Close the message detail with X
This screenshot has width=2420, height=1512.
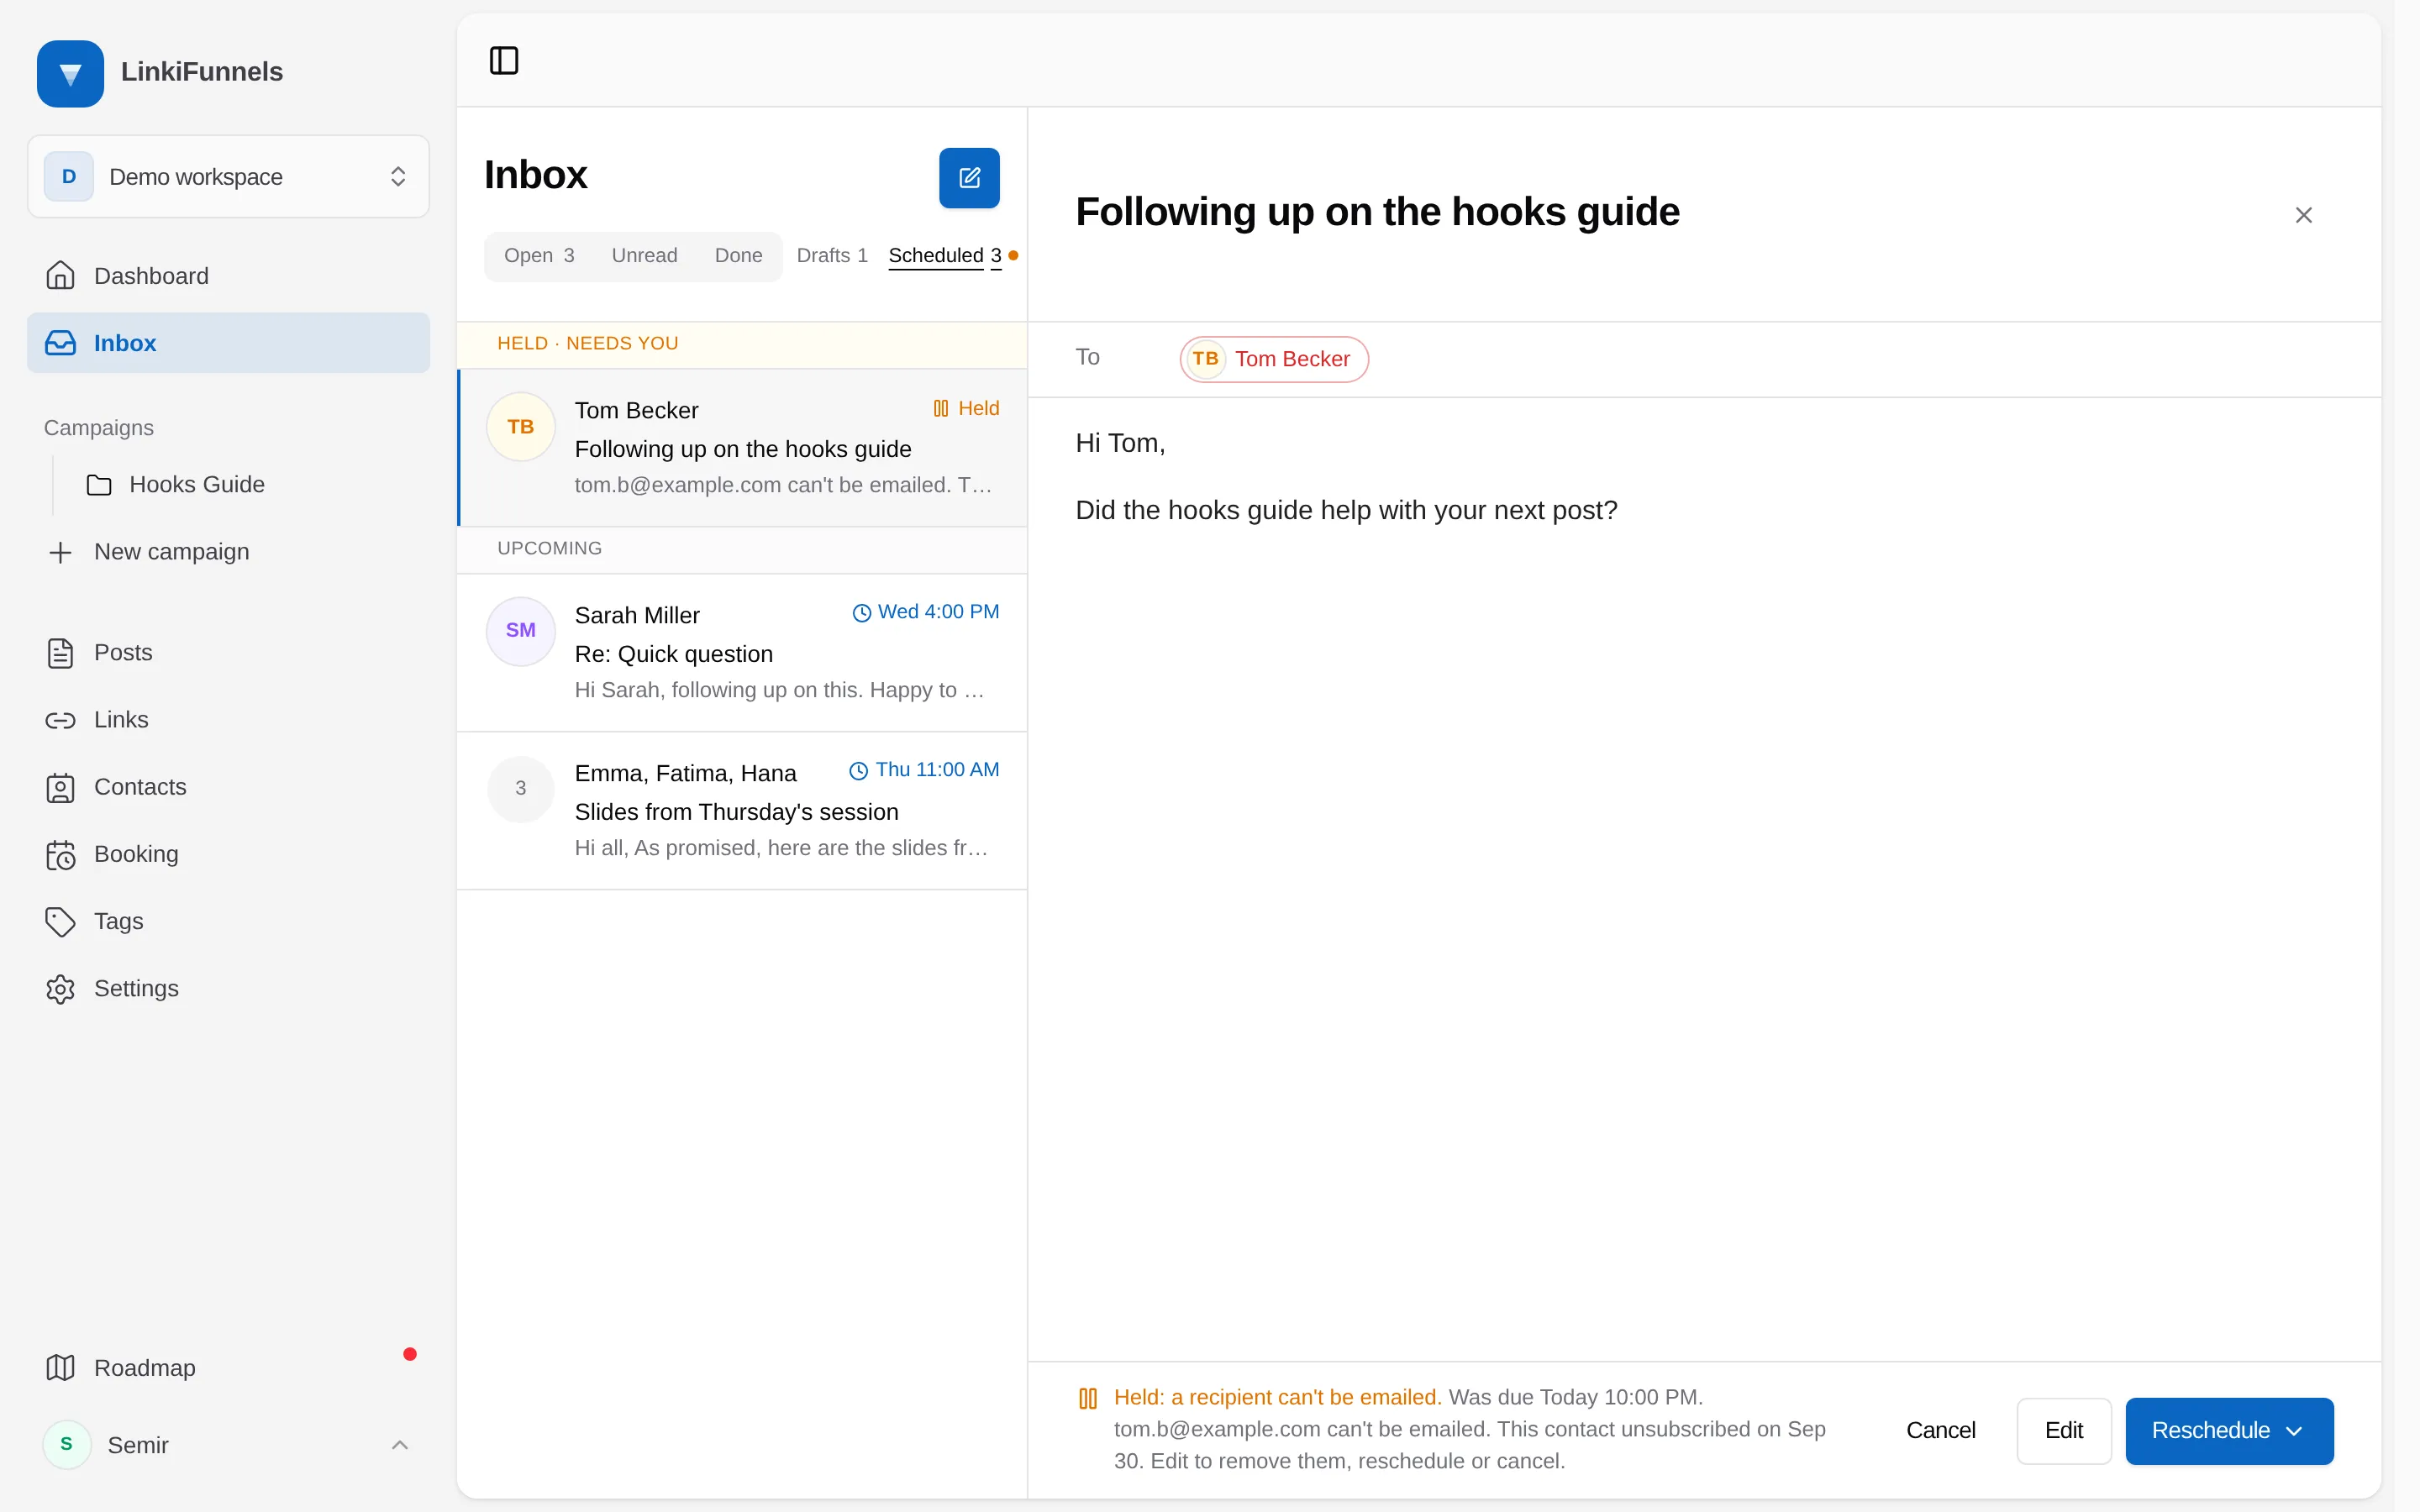(2304, 215)
